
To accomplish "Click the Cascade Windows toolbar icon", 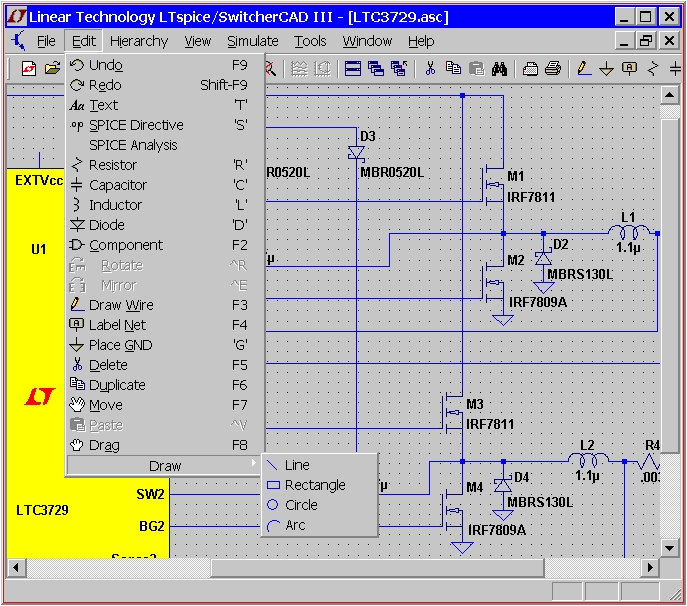I will (376, 69).
